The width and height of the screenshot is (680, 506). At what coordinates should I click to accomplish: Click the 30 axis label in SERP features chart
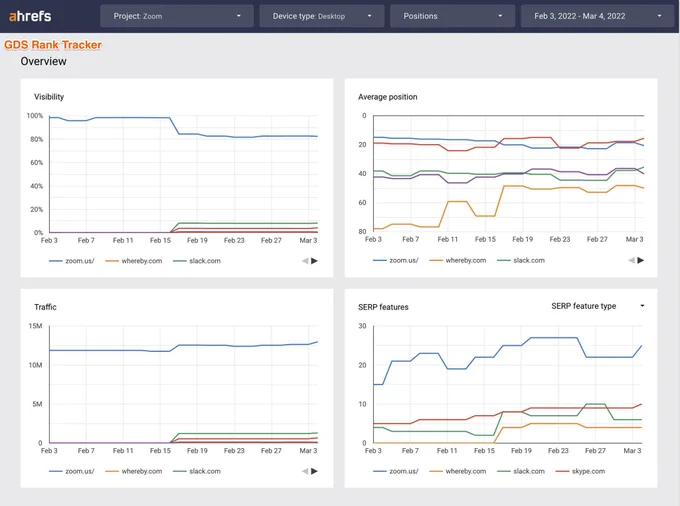[x=363, y=326]
